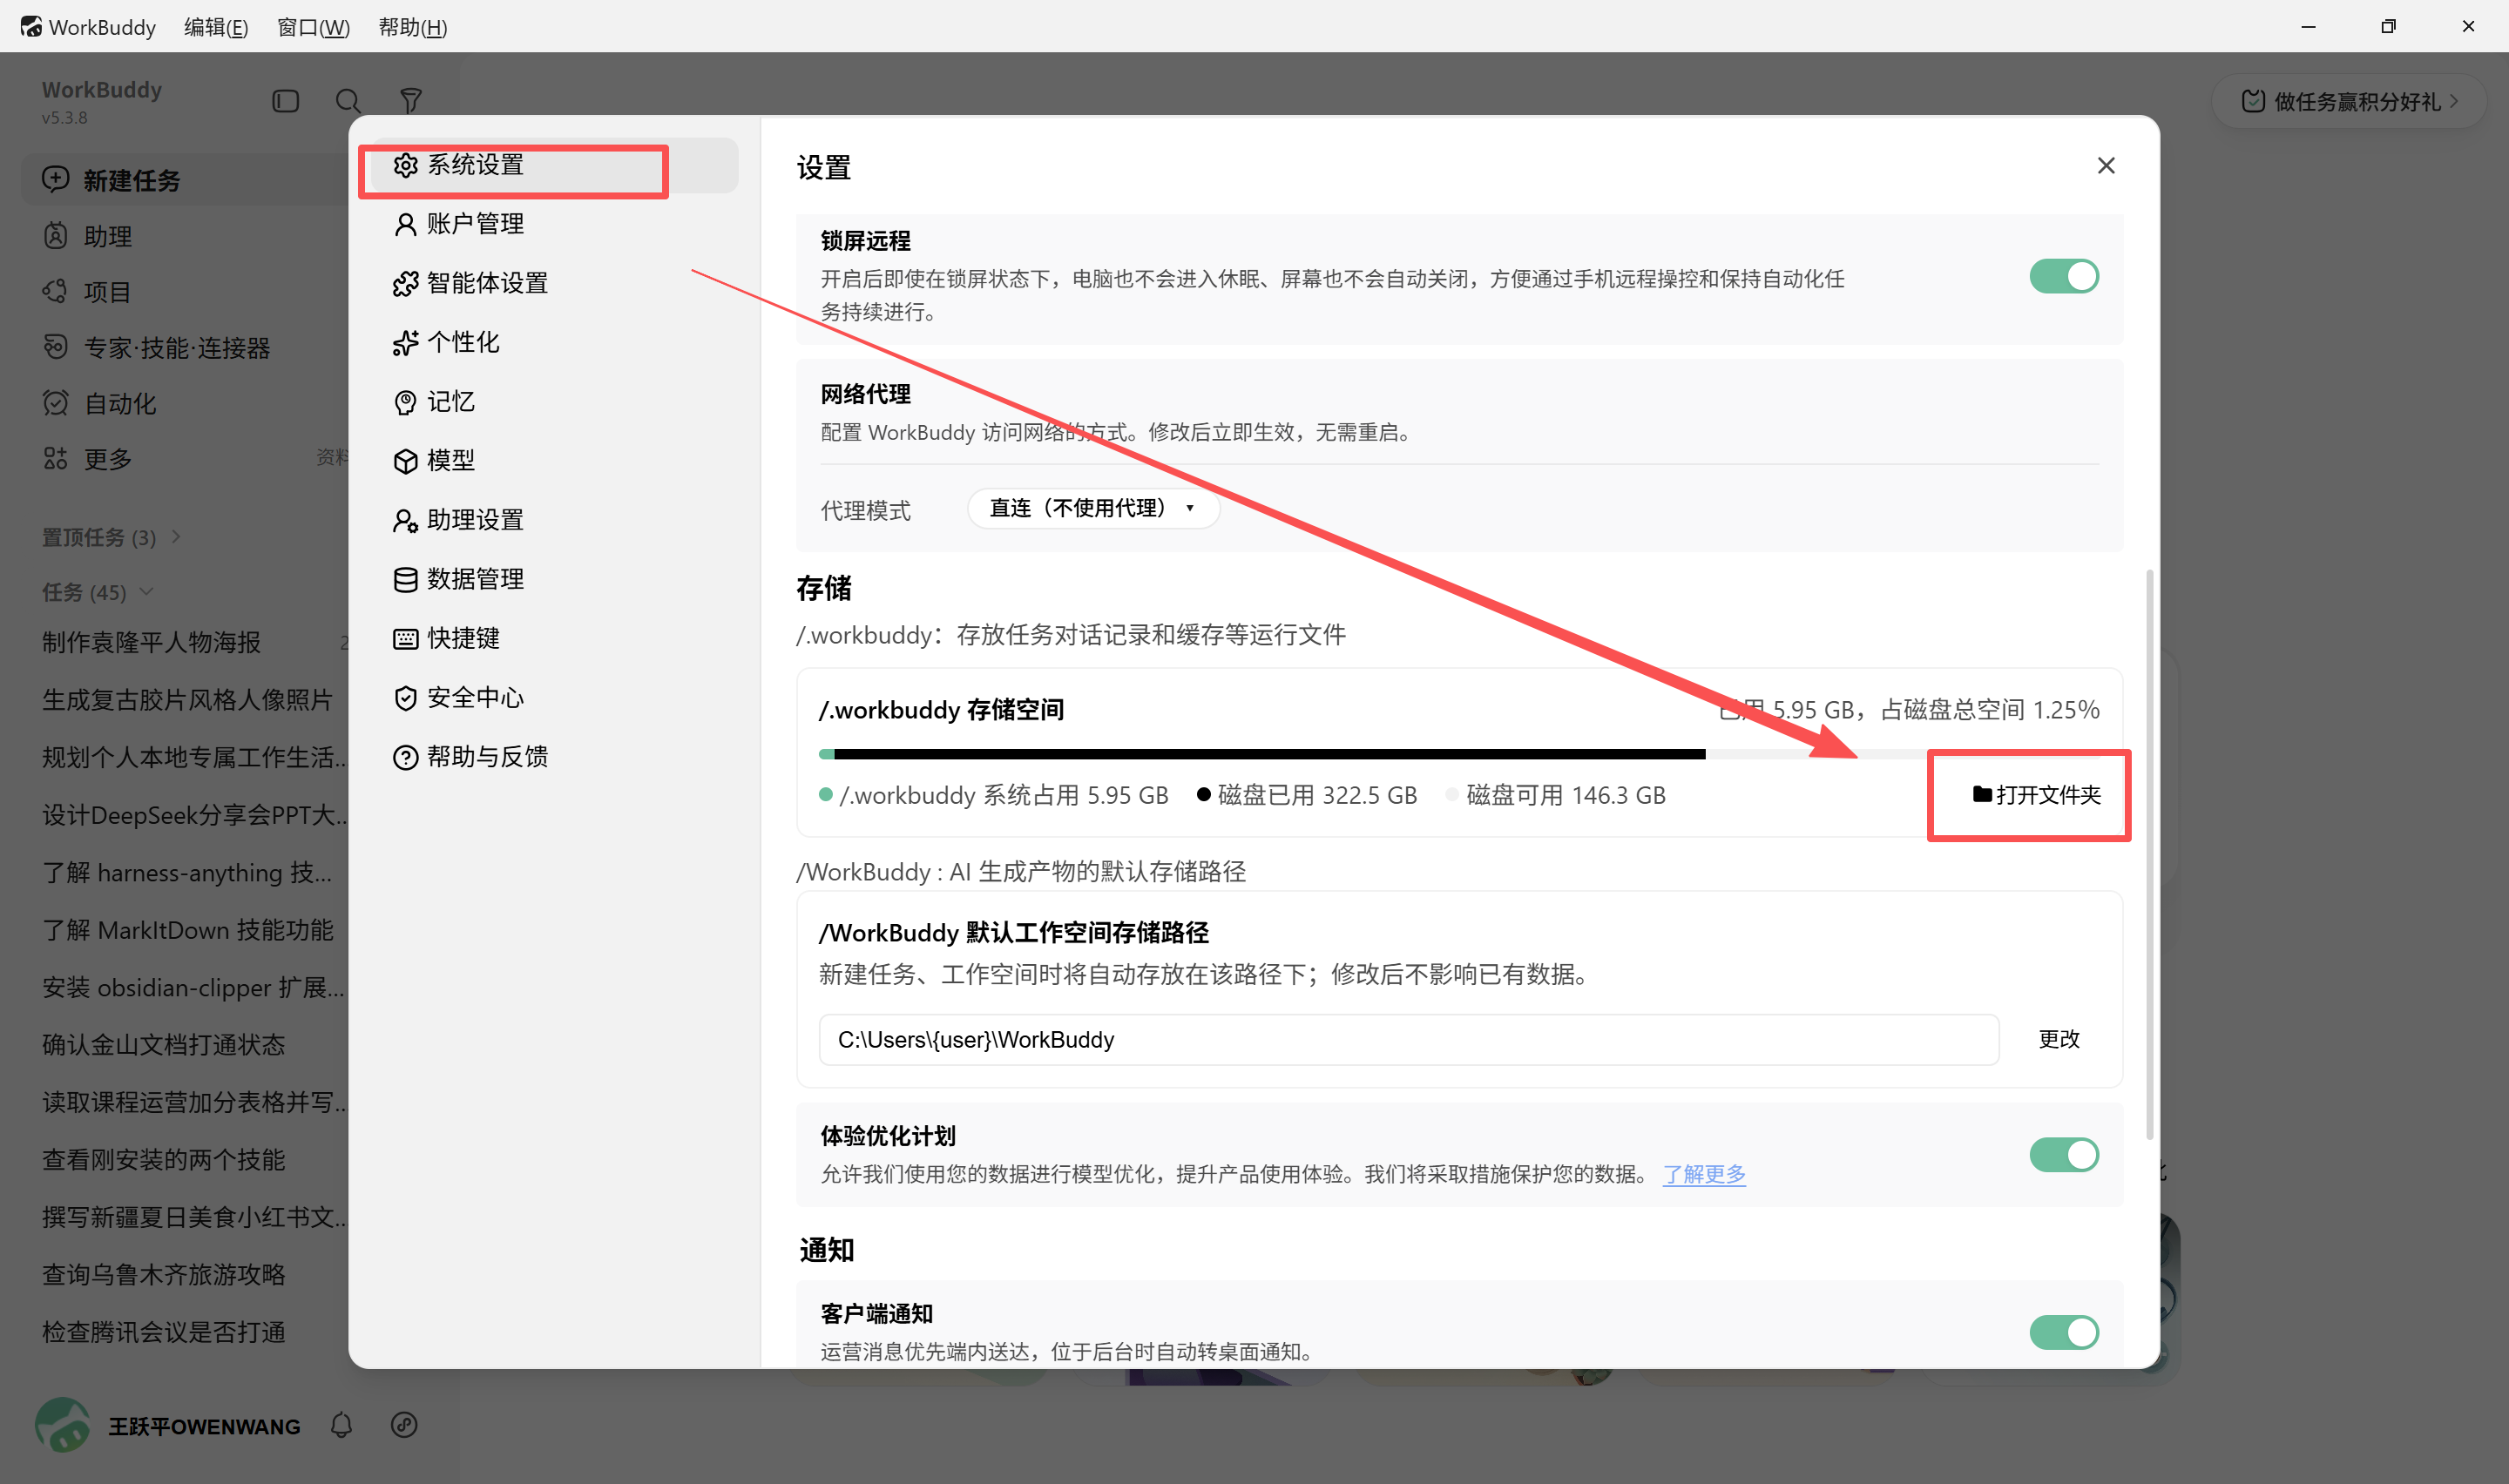The image size is (2509, 1484).
Task: Click the 打开文件夹 button
Action: [2036, 795]
